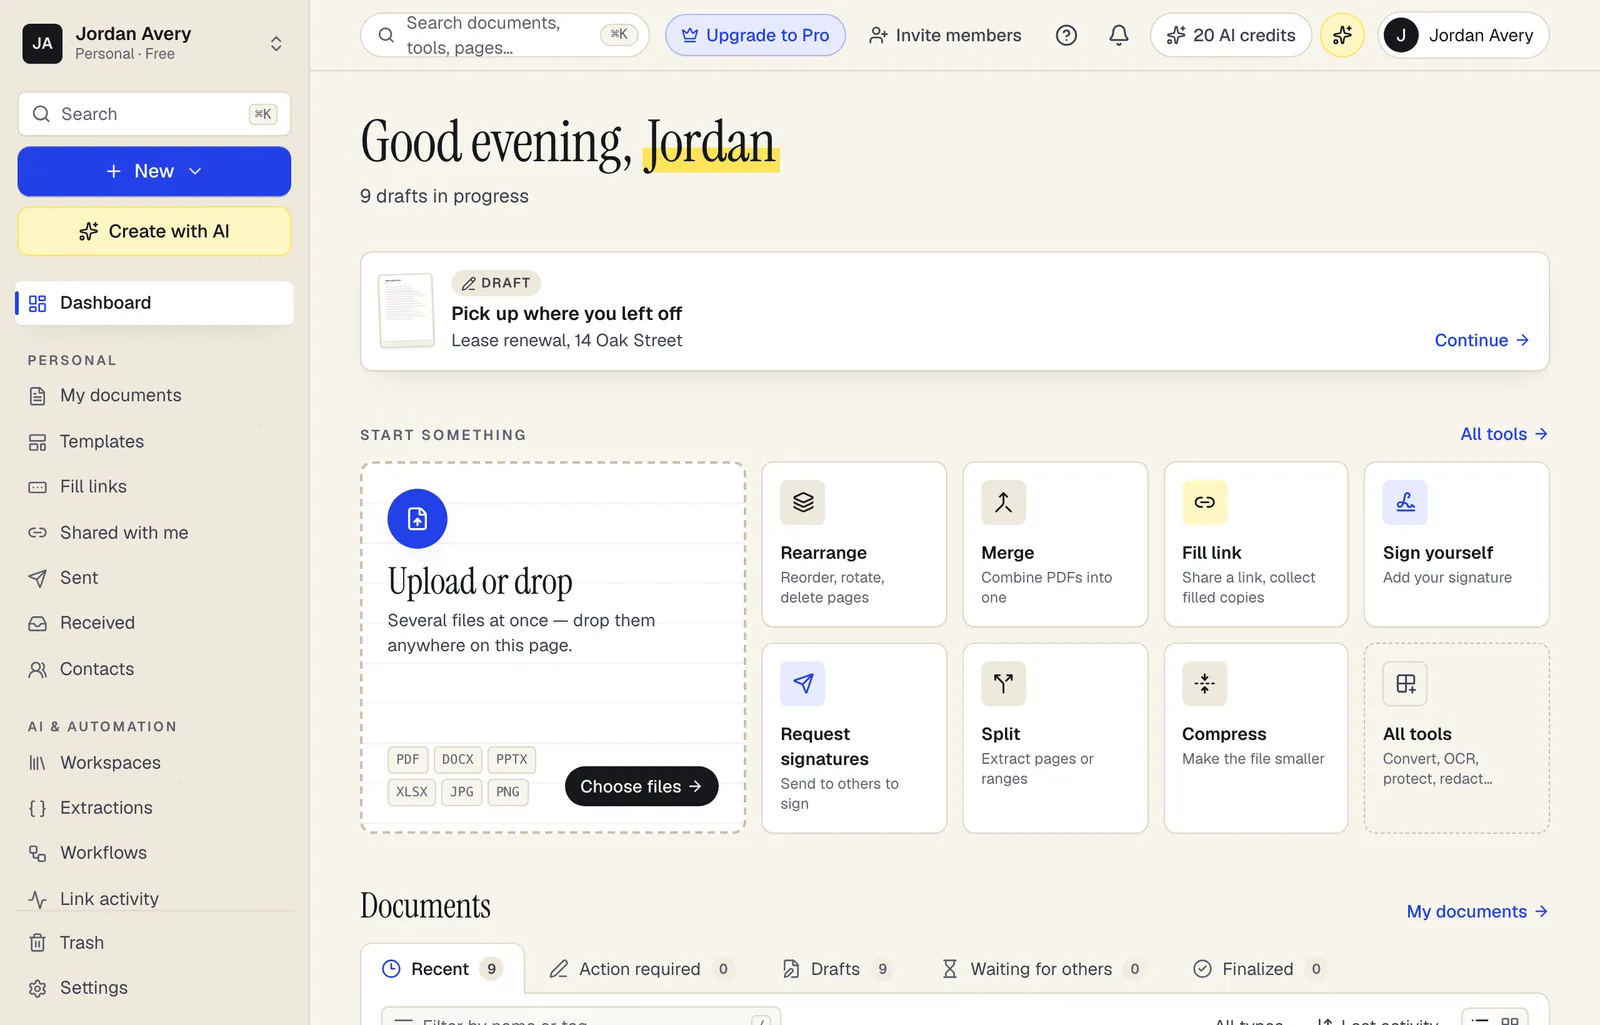Click the All tools grid icon
The image size is (1600, 1025).
(1405, 683)
